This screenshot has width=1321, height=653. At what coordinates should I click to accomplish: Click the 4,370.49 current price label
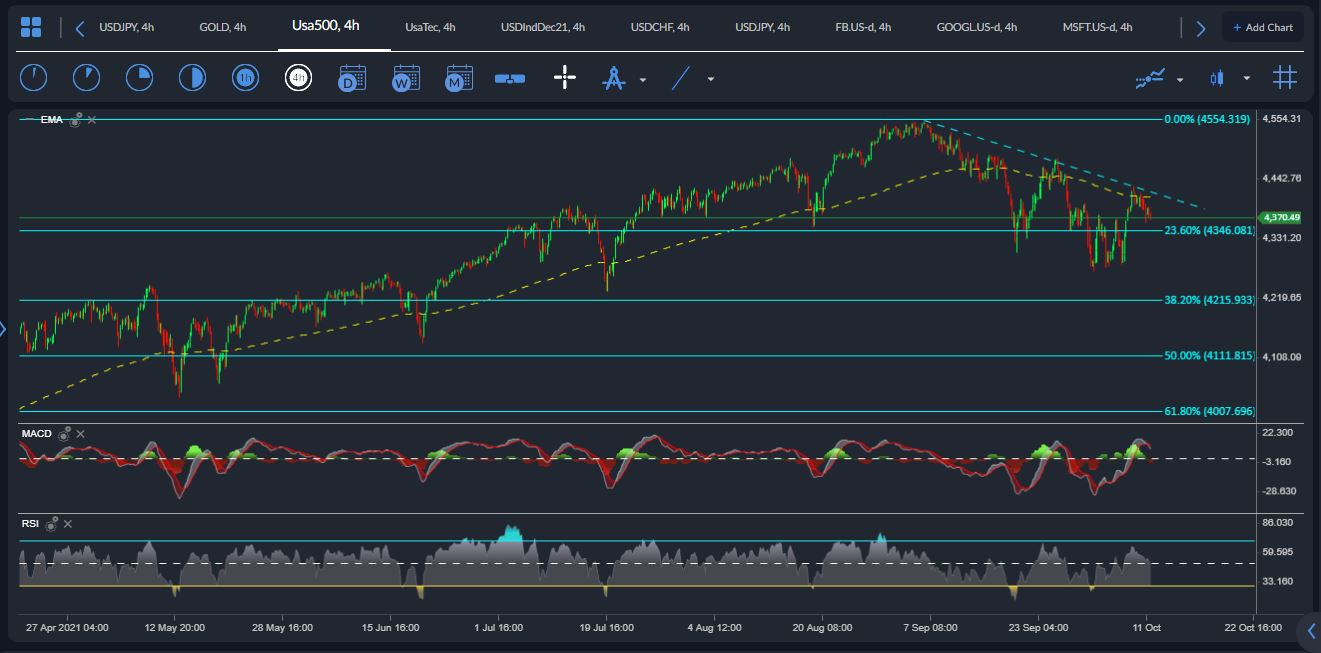[1280, 217]
